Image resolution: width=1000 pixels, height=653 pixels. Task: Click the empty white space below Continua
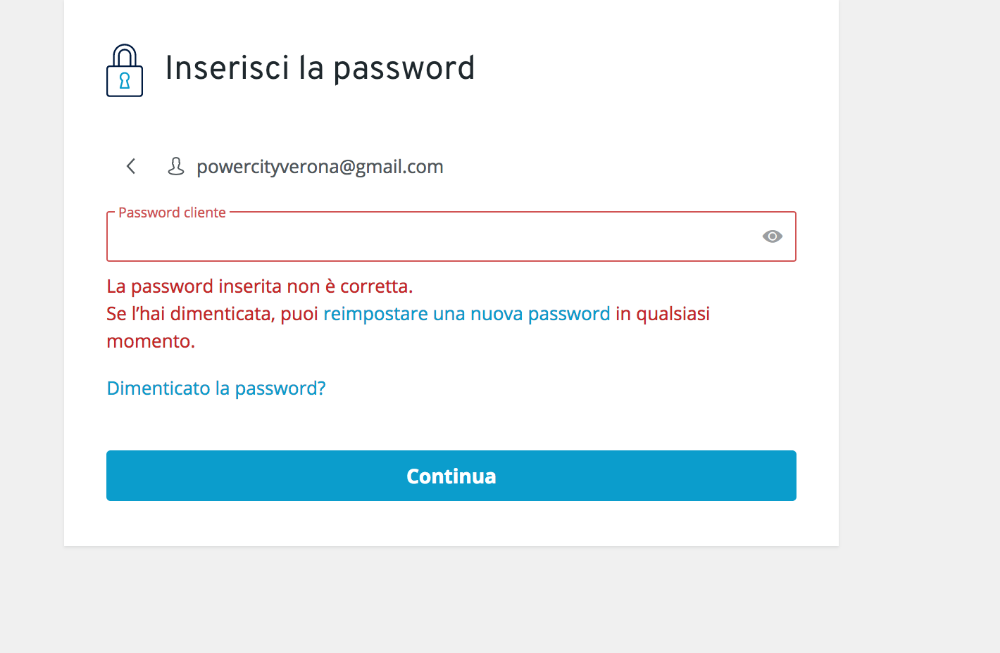click(451, 523)
